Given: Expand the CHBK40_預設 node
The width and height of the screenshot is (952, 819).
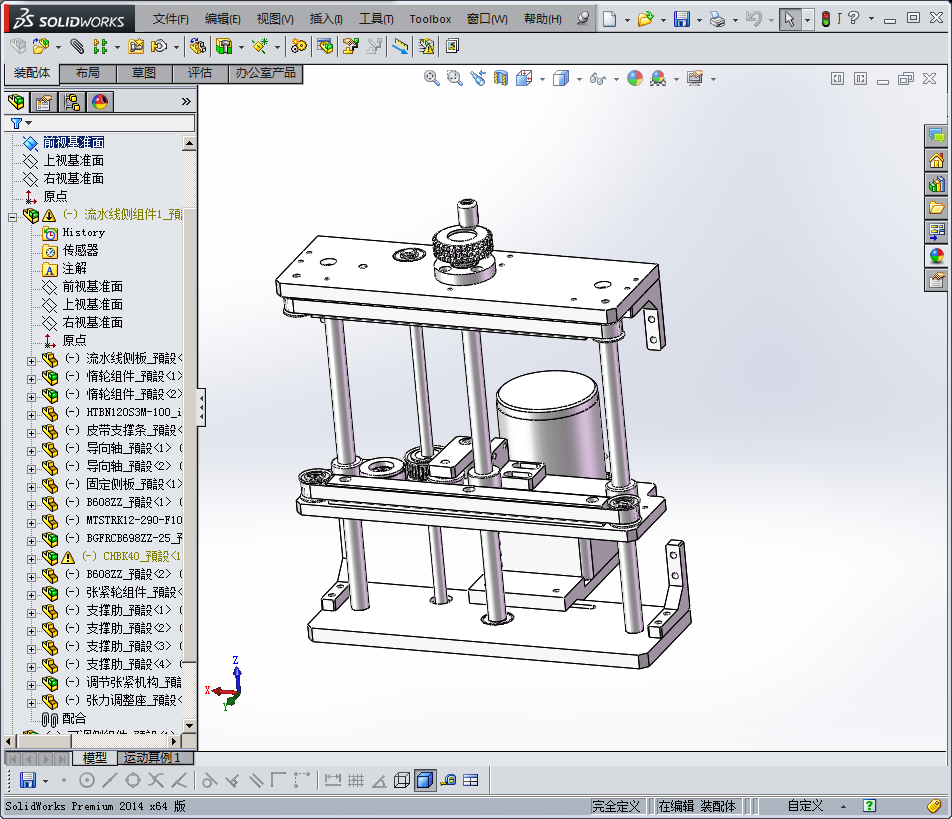Looking at the screenshot, I should (32, 559).
